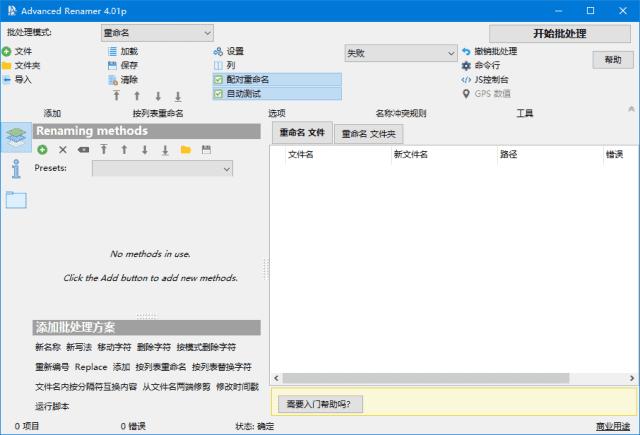The width and height of the screenshot is (640, 435).
Task: Collapse the ribbon with the double chevron
Action: [630, 106]
